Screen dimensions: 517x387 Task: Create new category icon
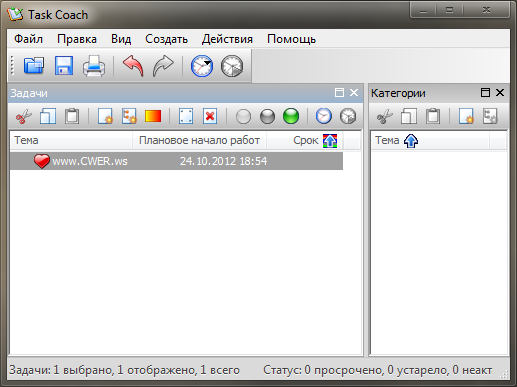pos(466,116)
